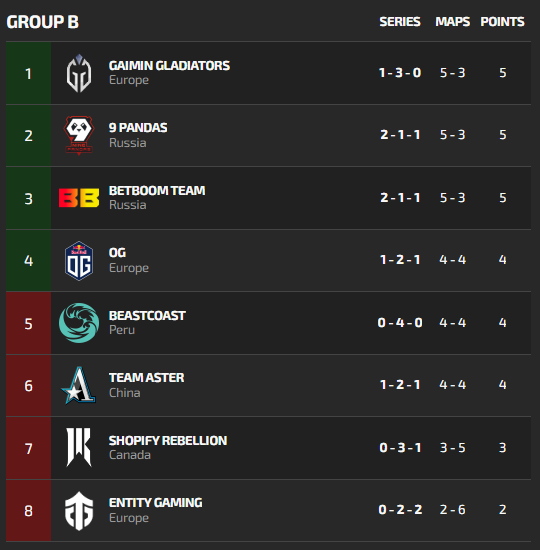Click Beastcoast's 0-4-0 series record
This screenshot has width=540, height=550.
(x=400, y=322)
